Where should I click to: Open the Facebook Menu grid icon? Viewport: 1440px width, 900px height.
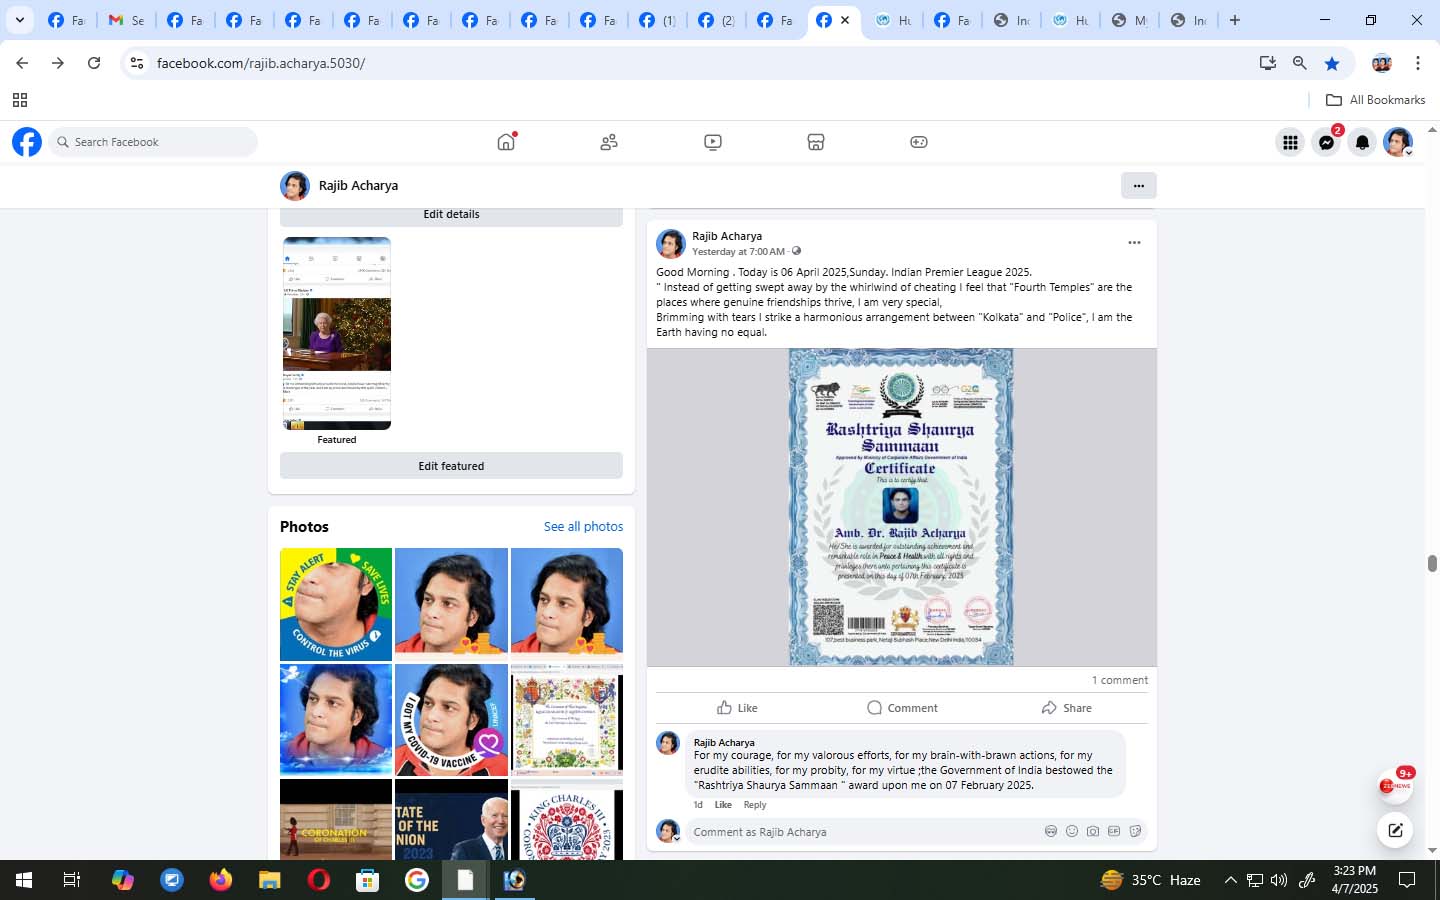(x=1290, y=142)
